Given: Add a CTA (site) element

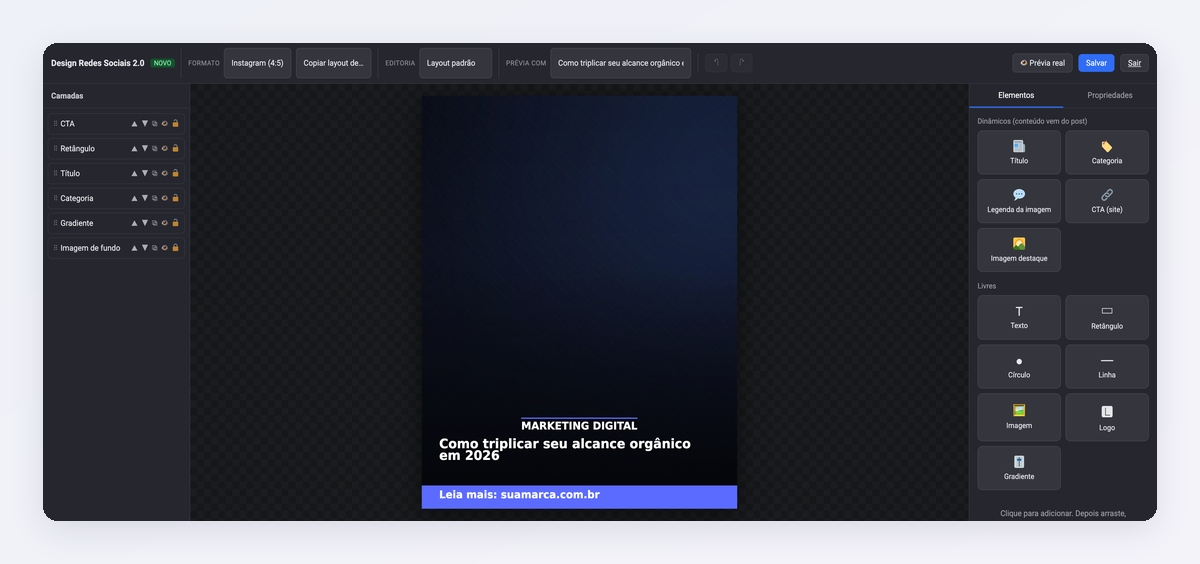Looking at the screenshot, I should 1107,201.
